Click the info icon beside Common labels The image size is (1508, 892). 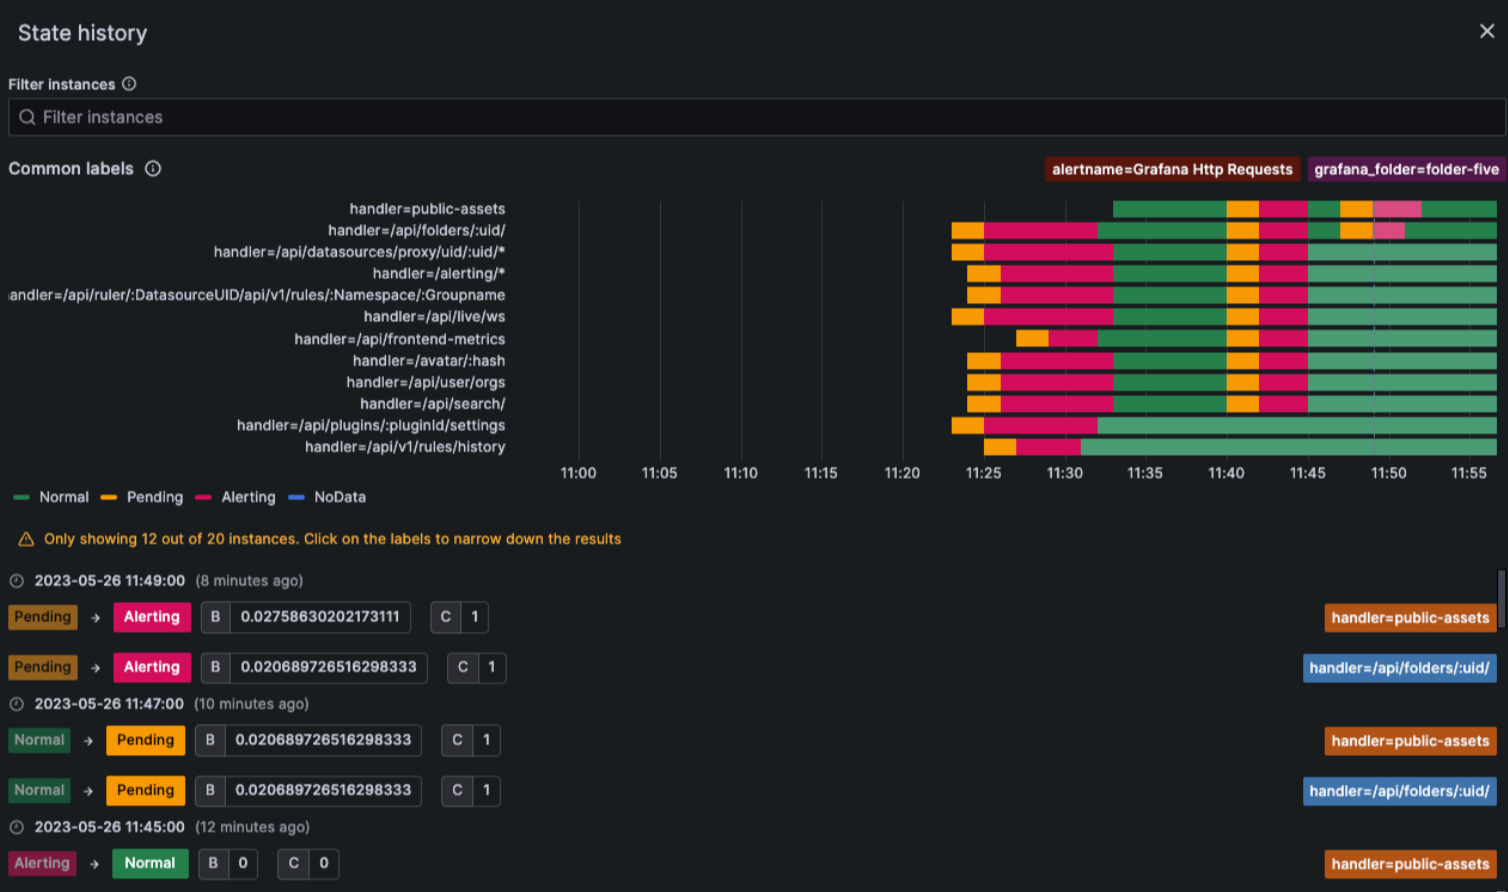click(x=153, y=169)
